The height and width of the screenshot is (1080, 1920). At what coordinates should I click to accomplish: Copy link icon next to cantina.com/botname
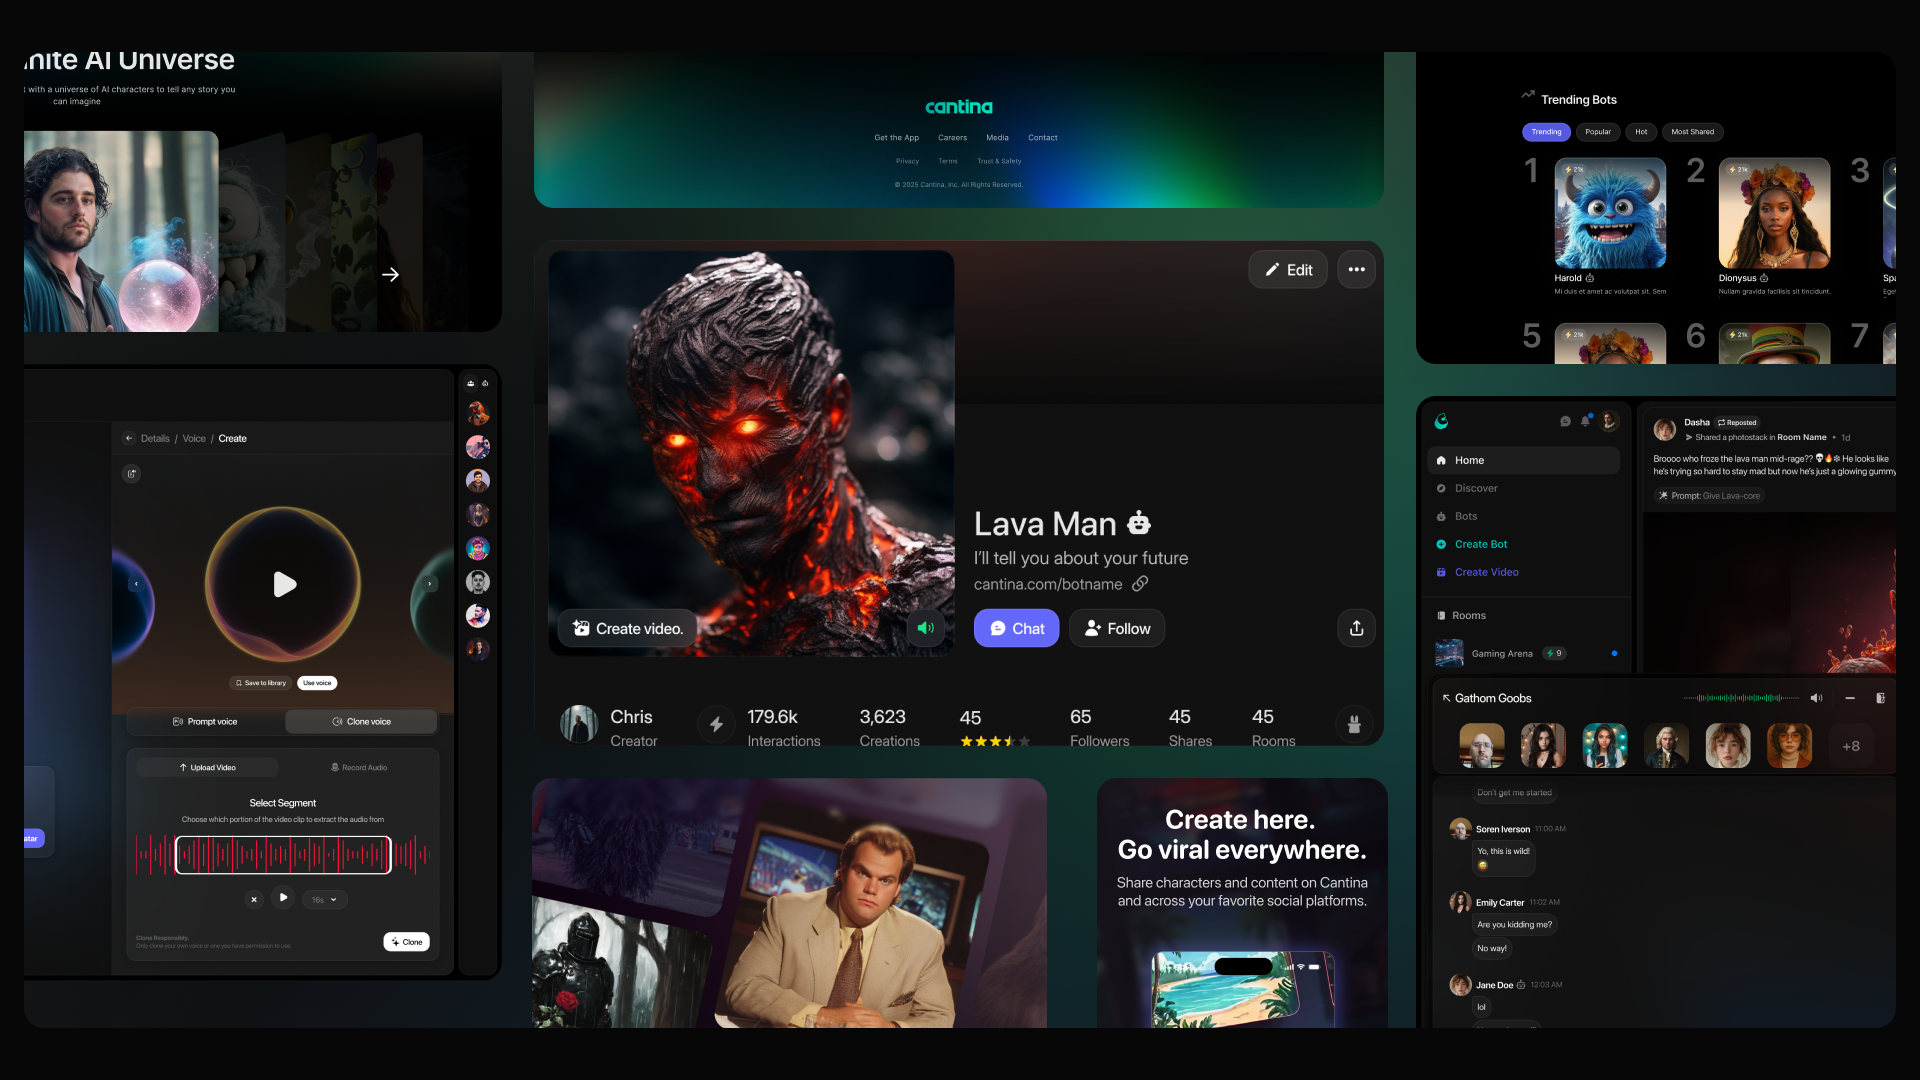click(1140, 583)
